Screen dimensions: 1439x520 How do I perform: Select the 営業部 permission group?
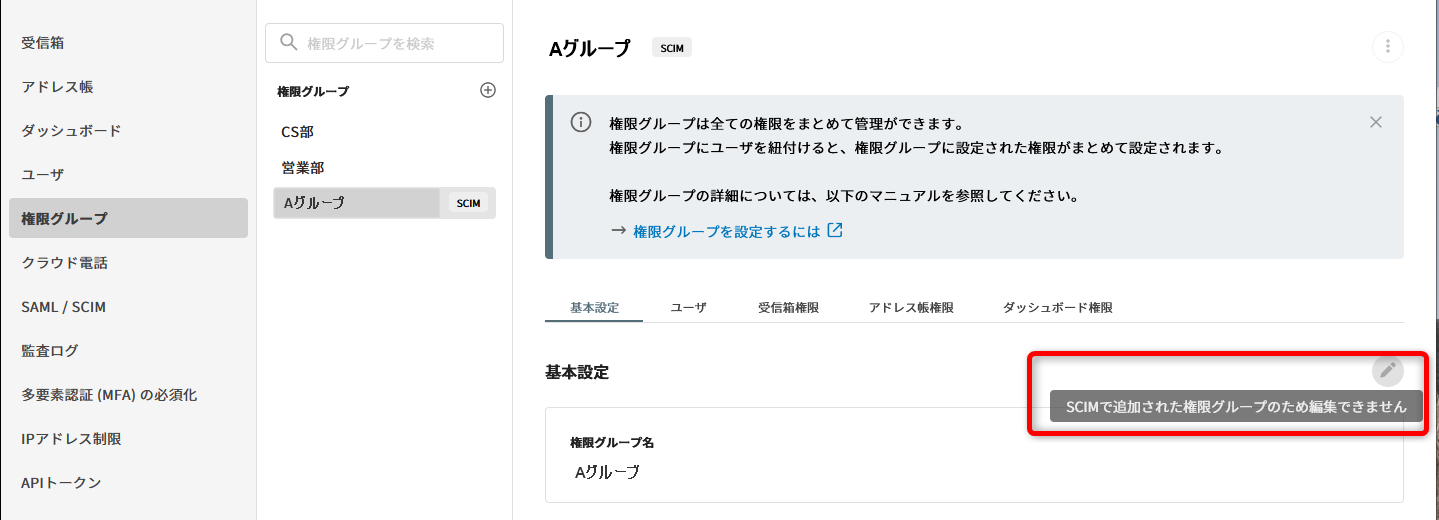(303, 167)
